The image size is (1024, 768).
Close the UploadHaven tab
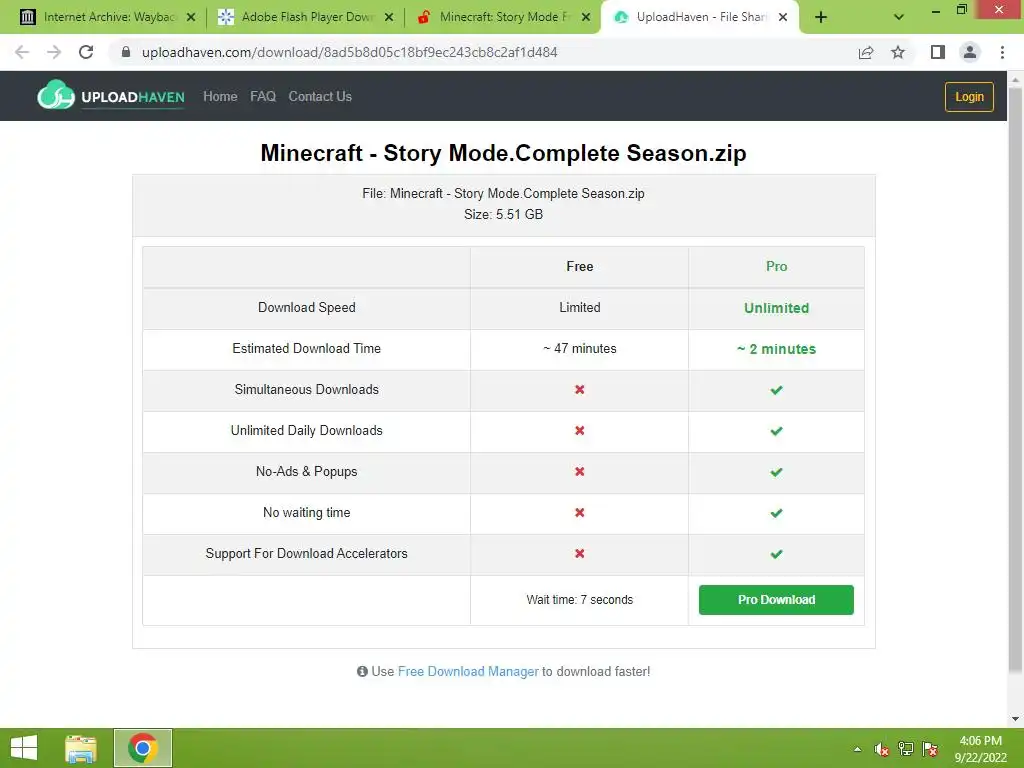click(x=783, y=18)
